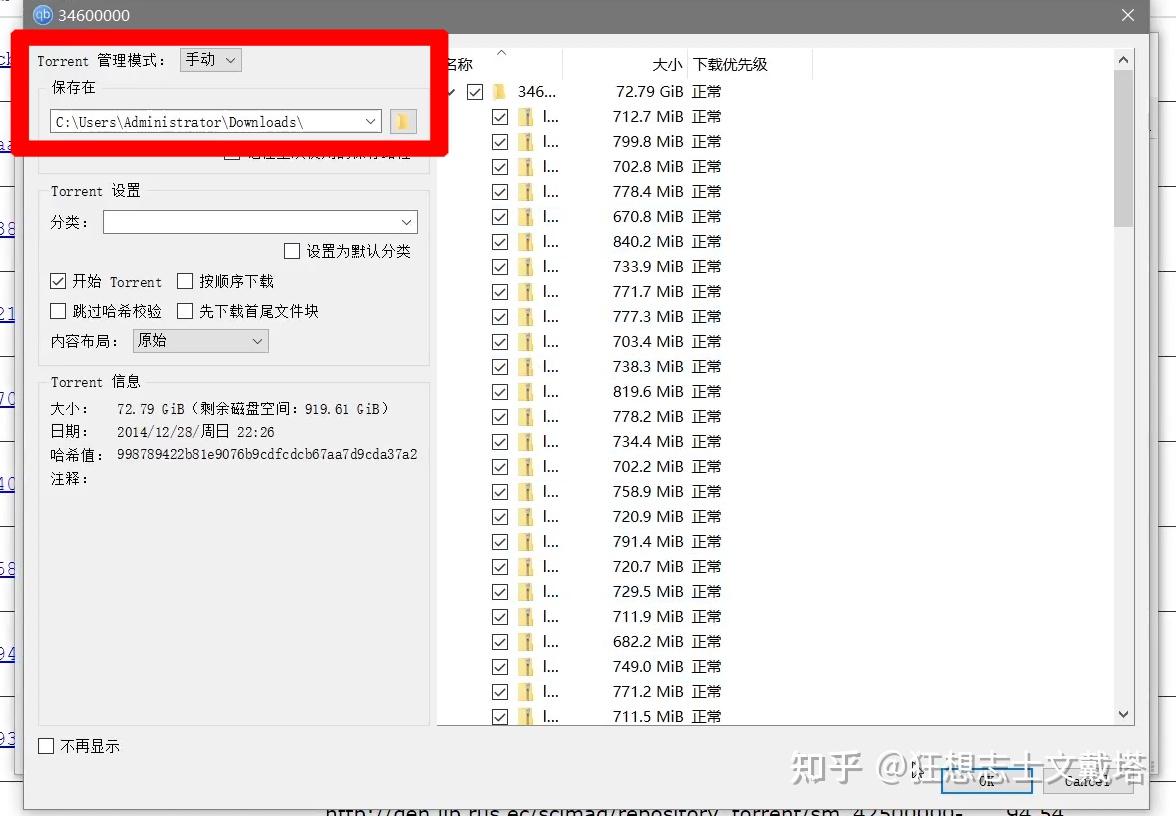
Task: Open the save path dropdown arrow
Action: pos(370,122)
